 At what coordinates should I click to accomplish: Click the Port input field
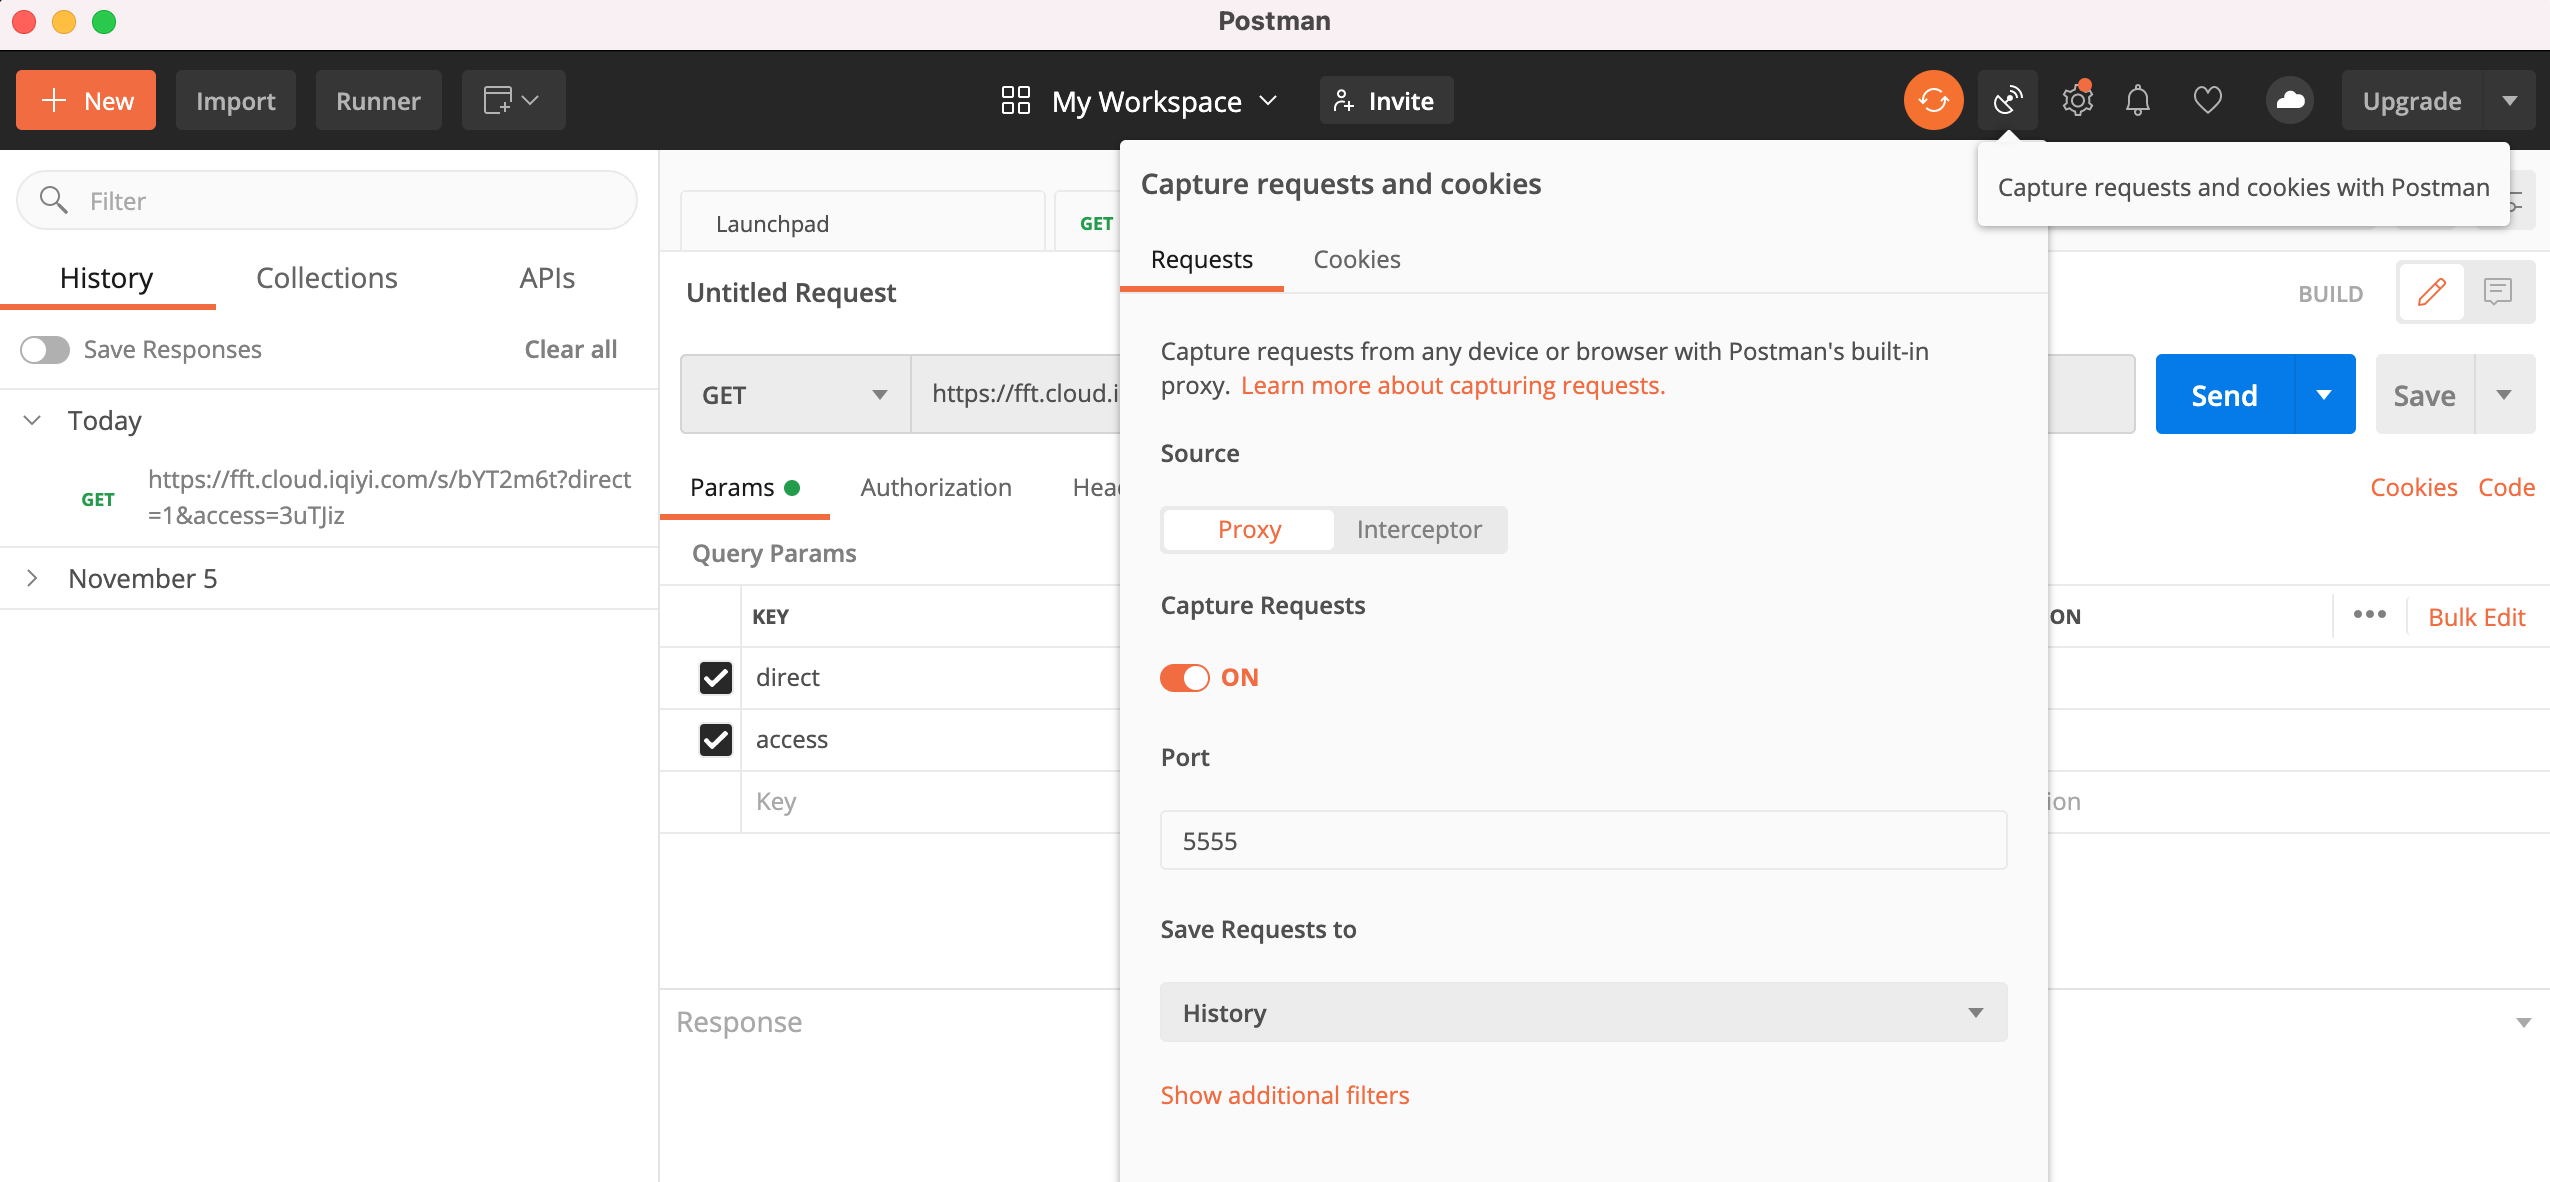[1582, 841]
